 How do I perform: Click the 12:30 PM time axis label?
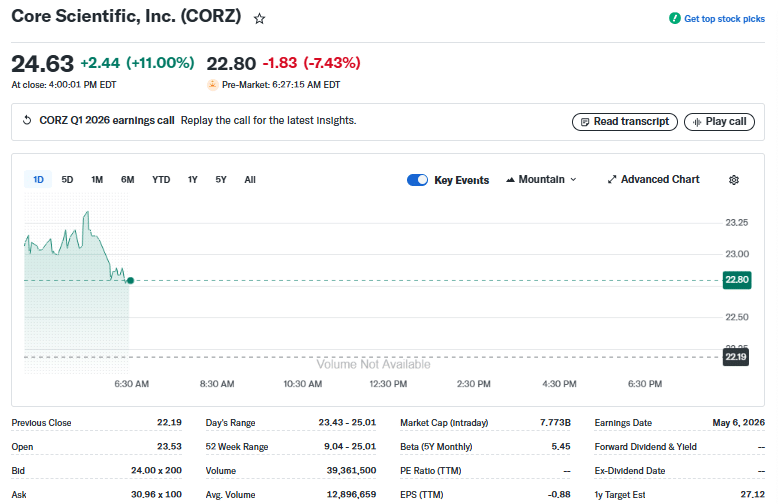tap(388, 384)
